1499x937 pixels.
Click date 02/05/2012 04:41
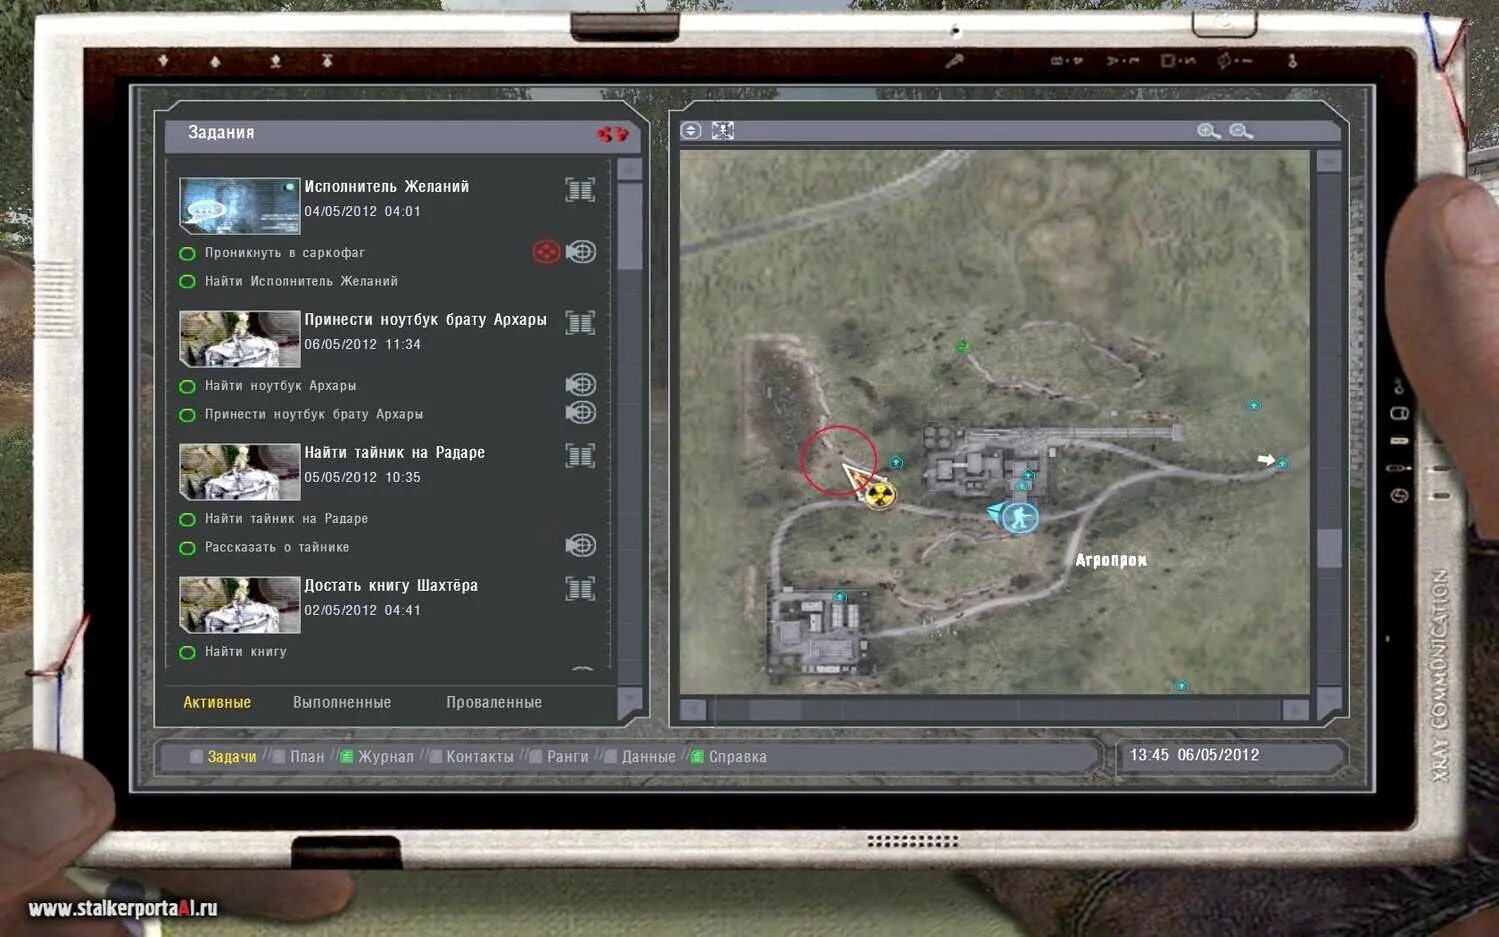[362, 611]
